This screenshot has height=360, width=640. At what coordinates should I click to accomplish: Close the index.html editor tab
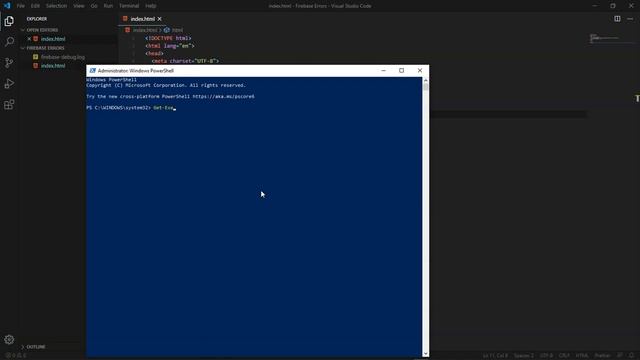click(x=160, y=19)
